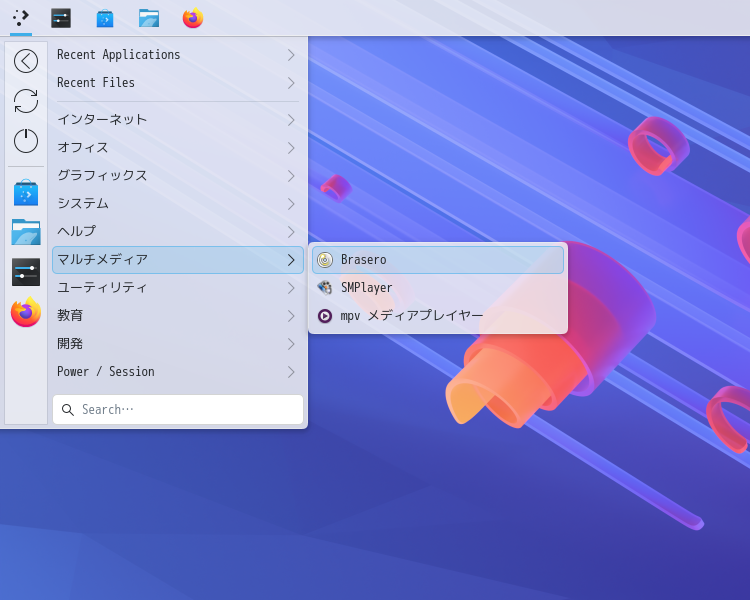The width and height of the screenshot is (750, 600).
Task: Launch SMPlayer from the multimedia submenu
Action: 438,288
